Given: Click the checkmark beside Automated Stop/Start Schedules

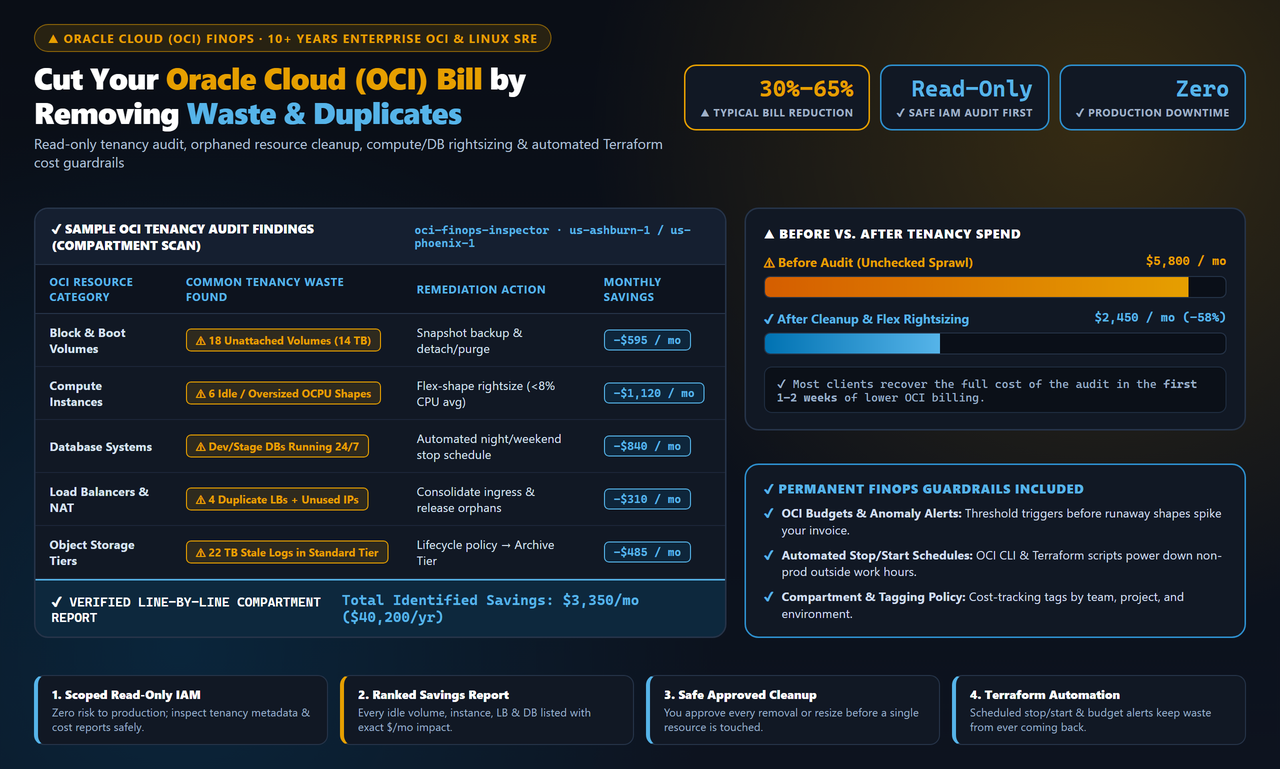Looking at the screenshot, I should pyautogui.click(x=768, y=556).
